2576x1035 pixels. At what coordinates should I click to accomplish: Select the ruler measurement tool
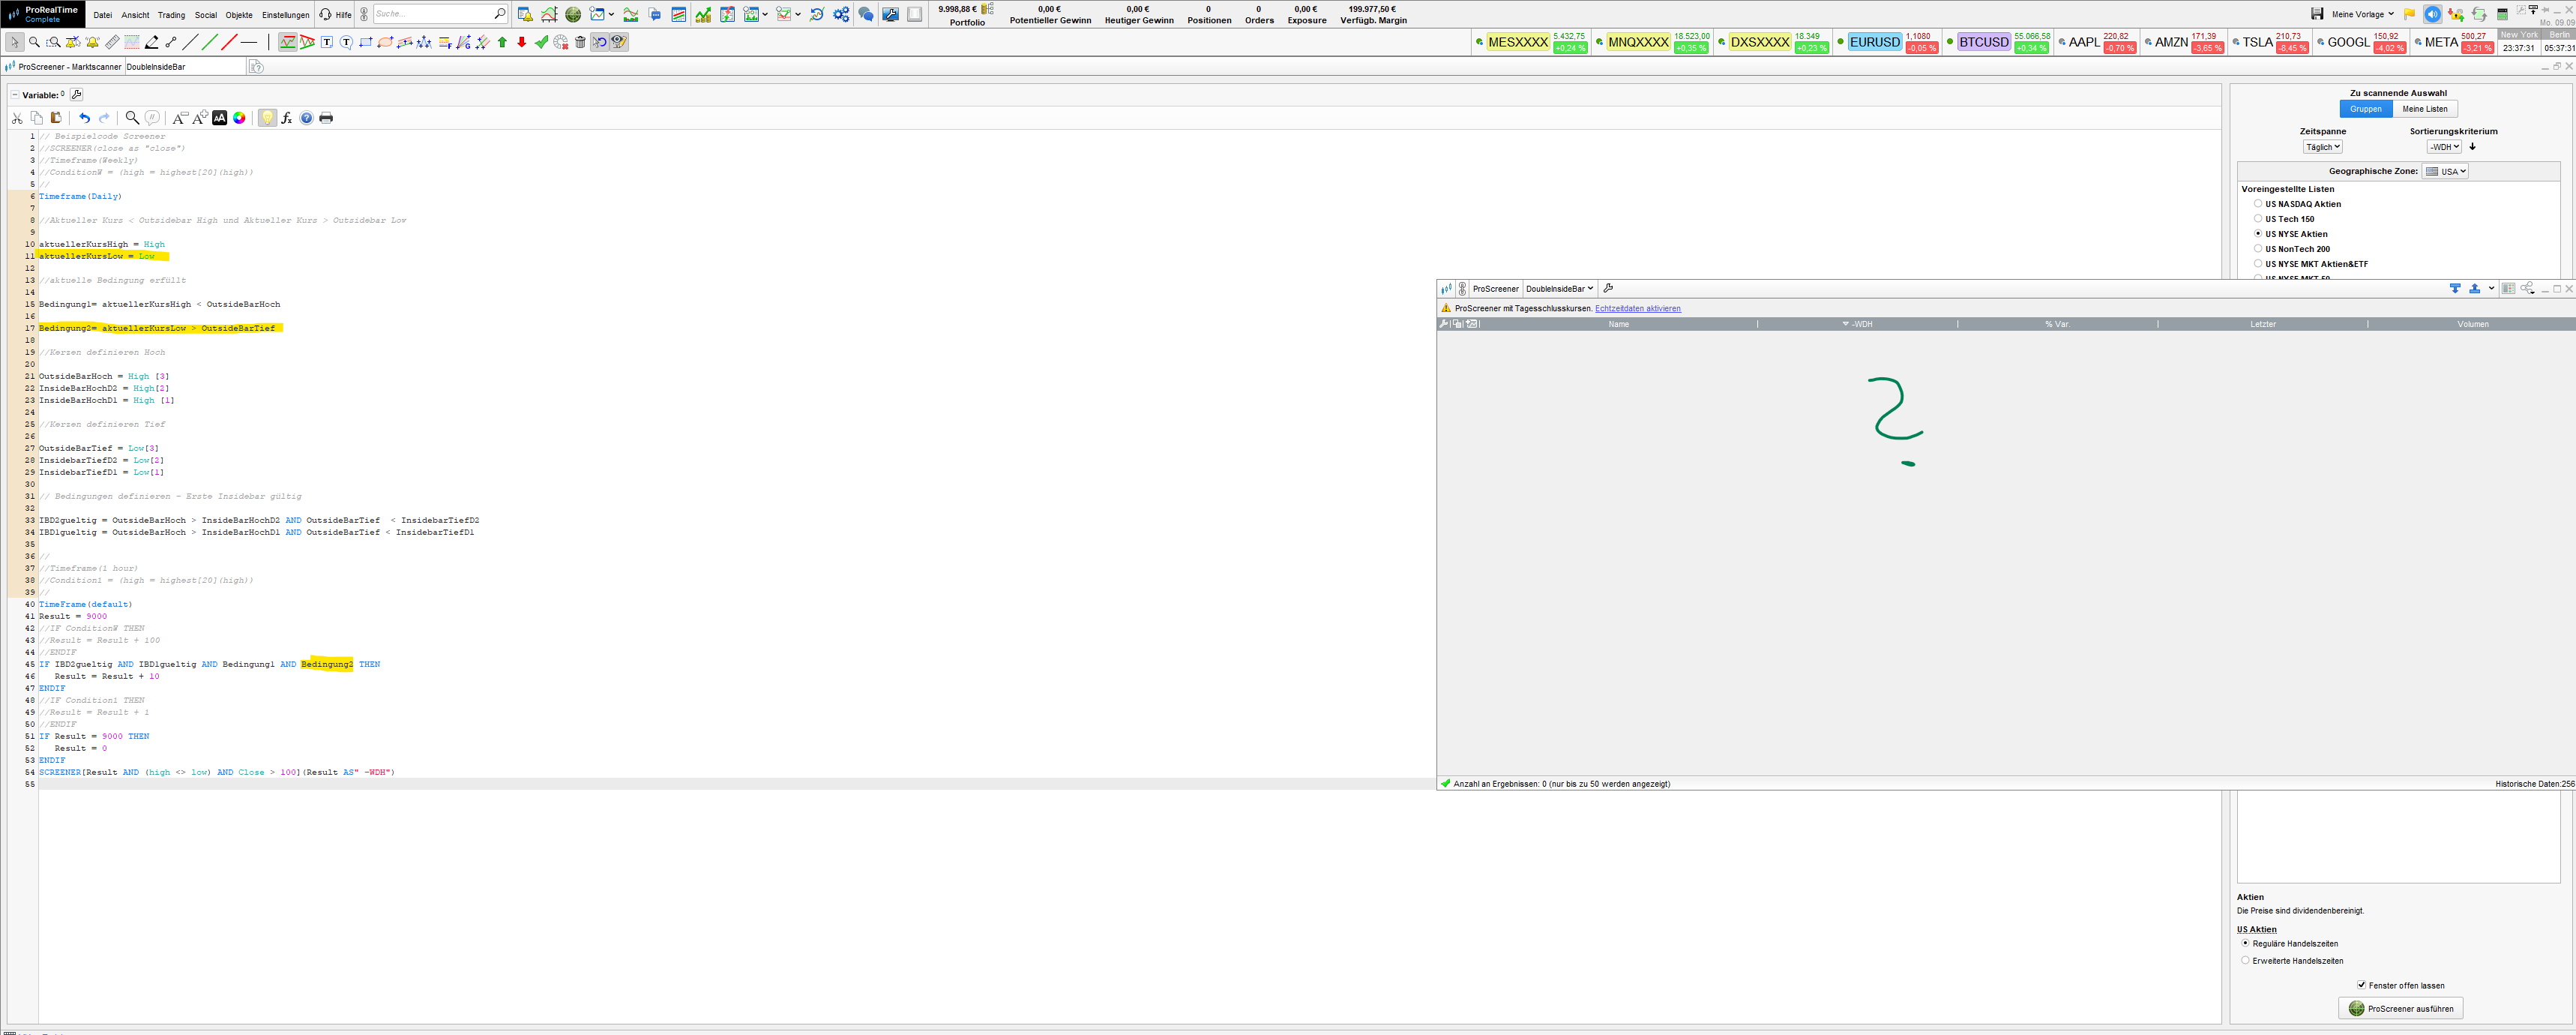click(112, 42)
